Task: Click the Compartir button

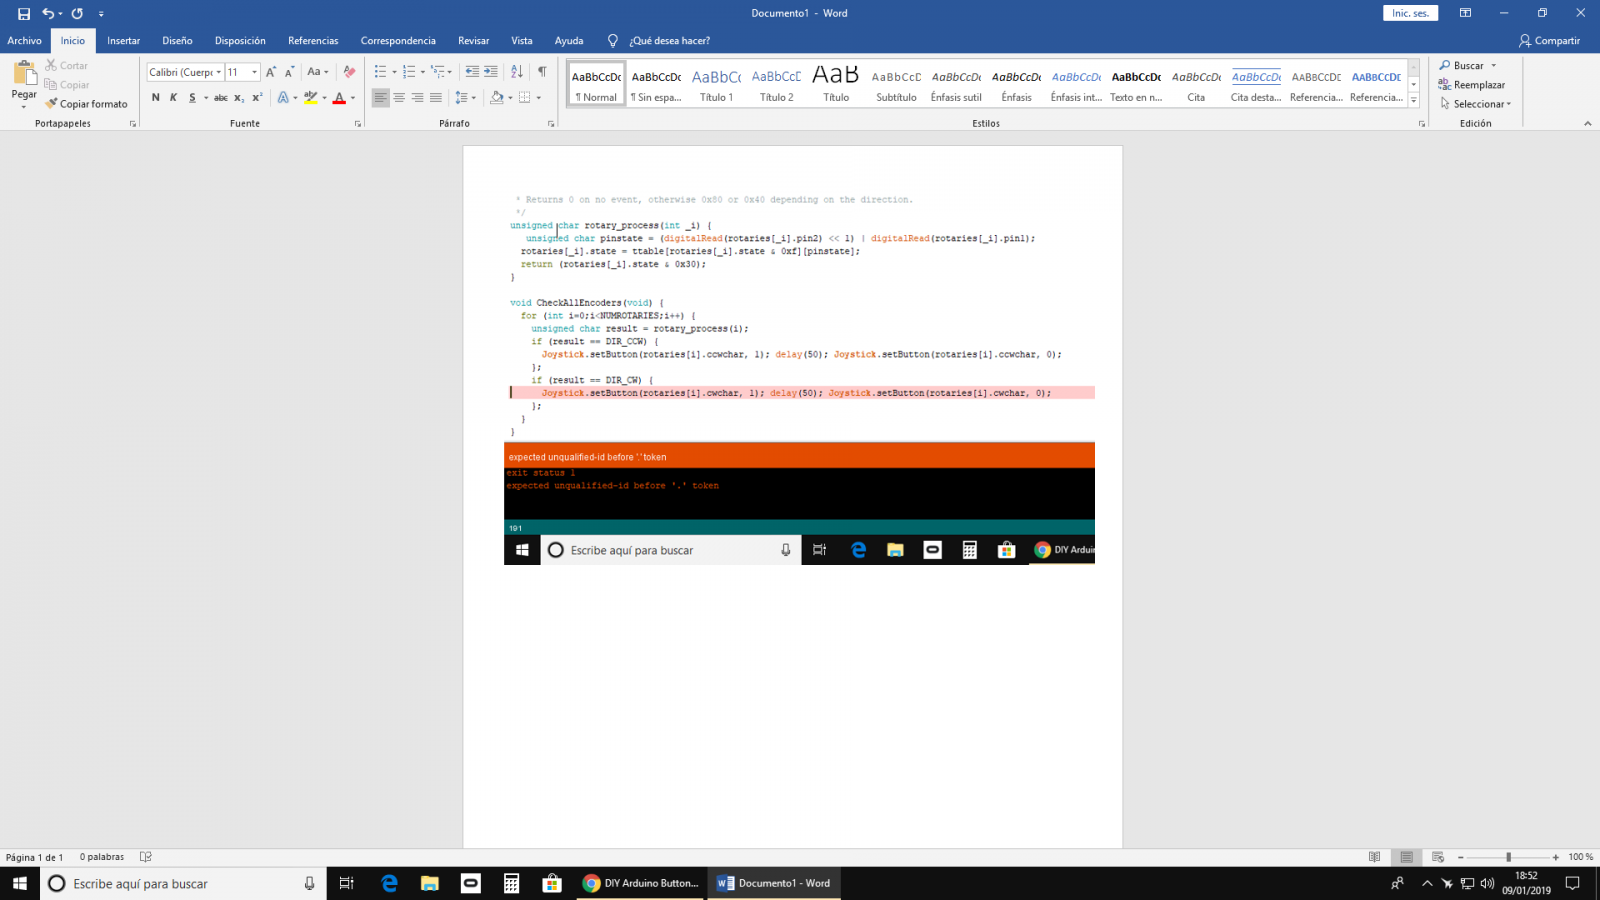Action: coord(1549,41)
